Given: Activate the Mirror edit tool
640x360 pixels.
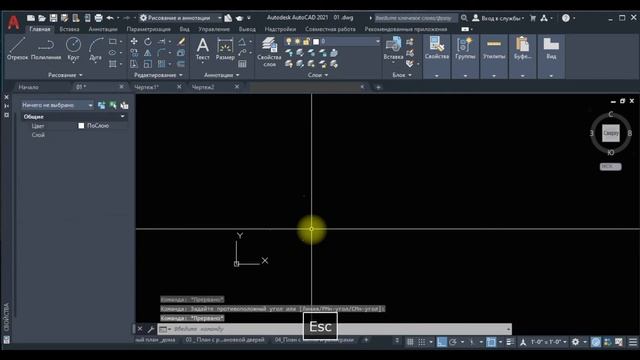Looking at the screenshot, I should pyautogui.click(x=148, y=53).
